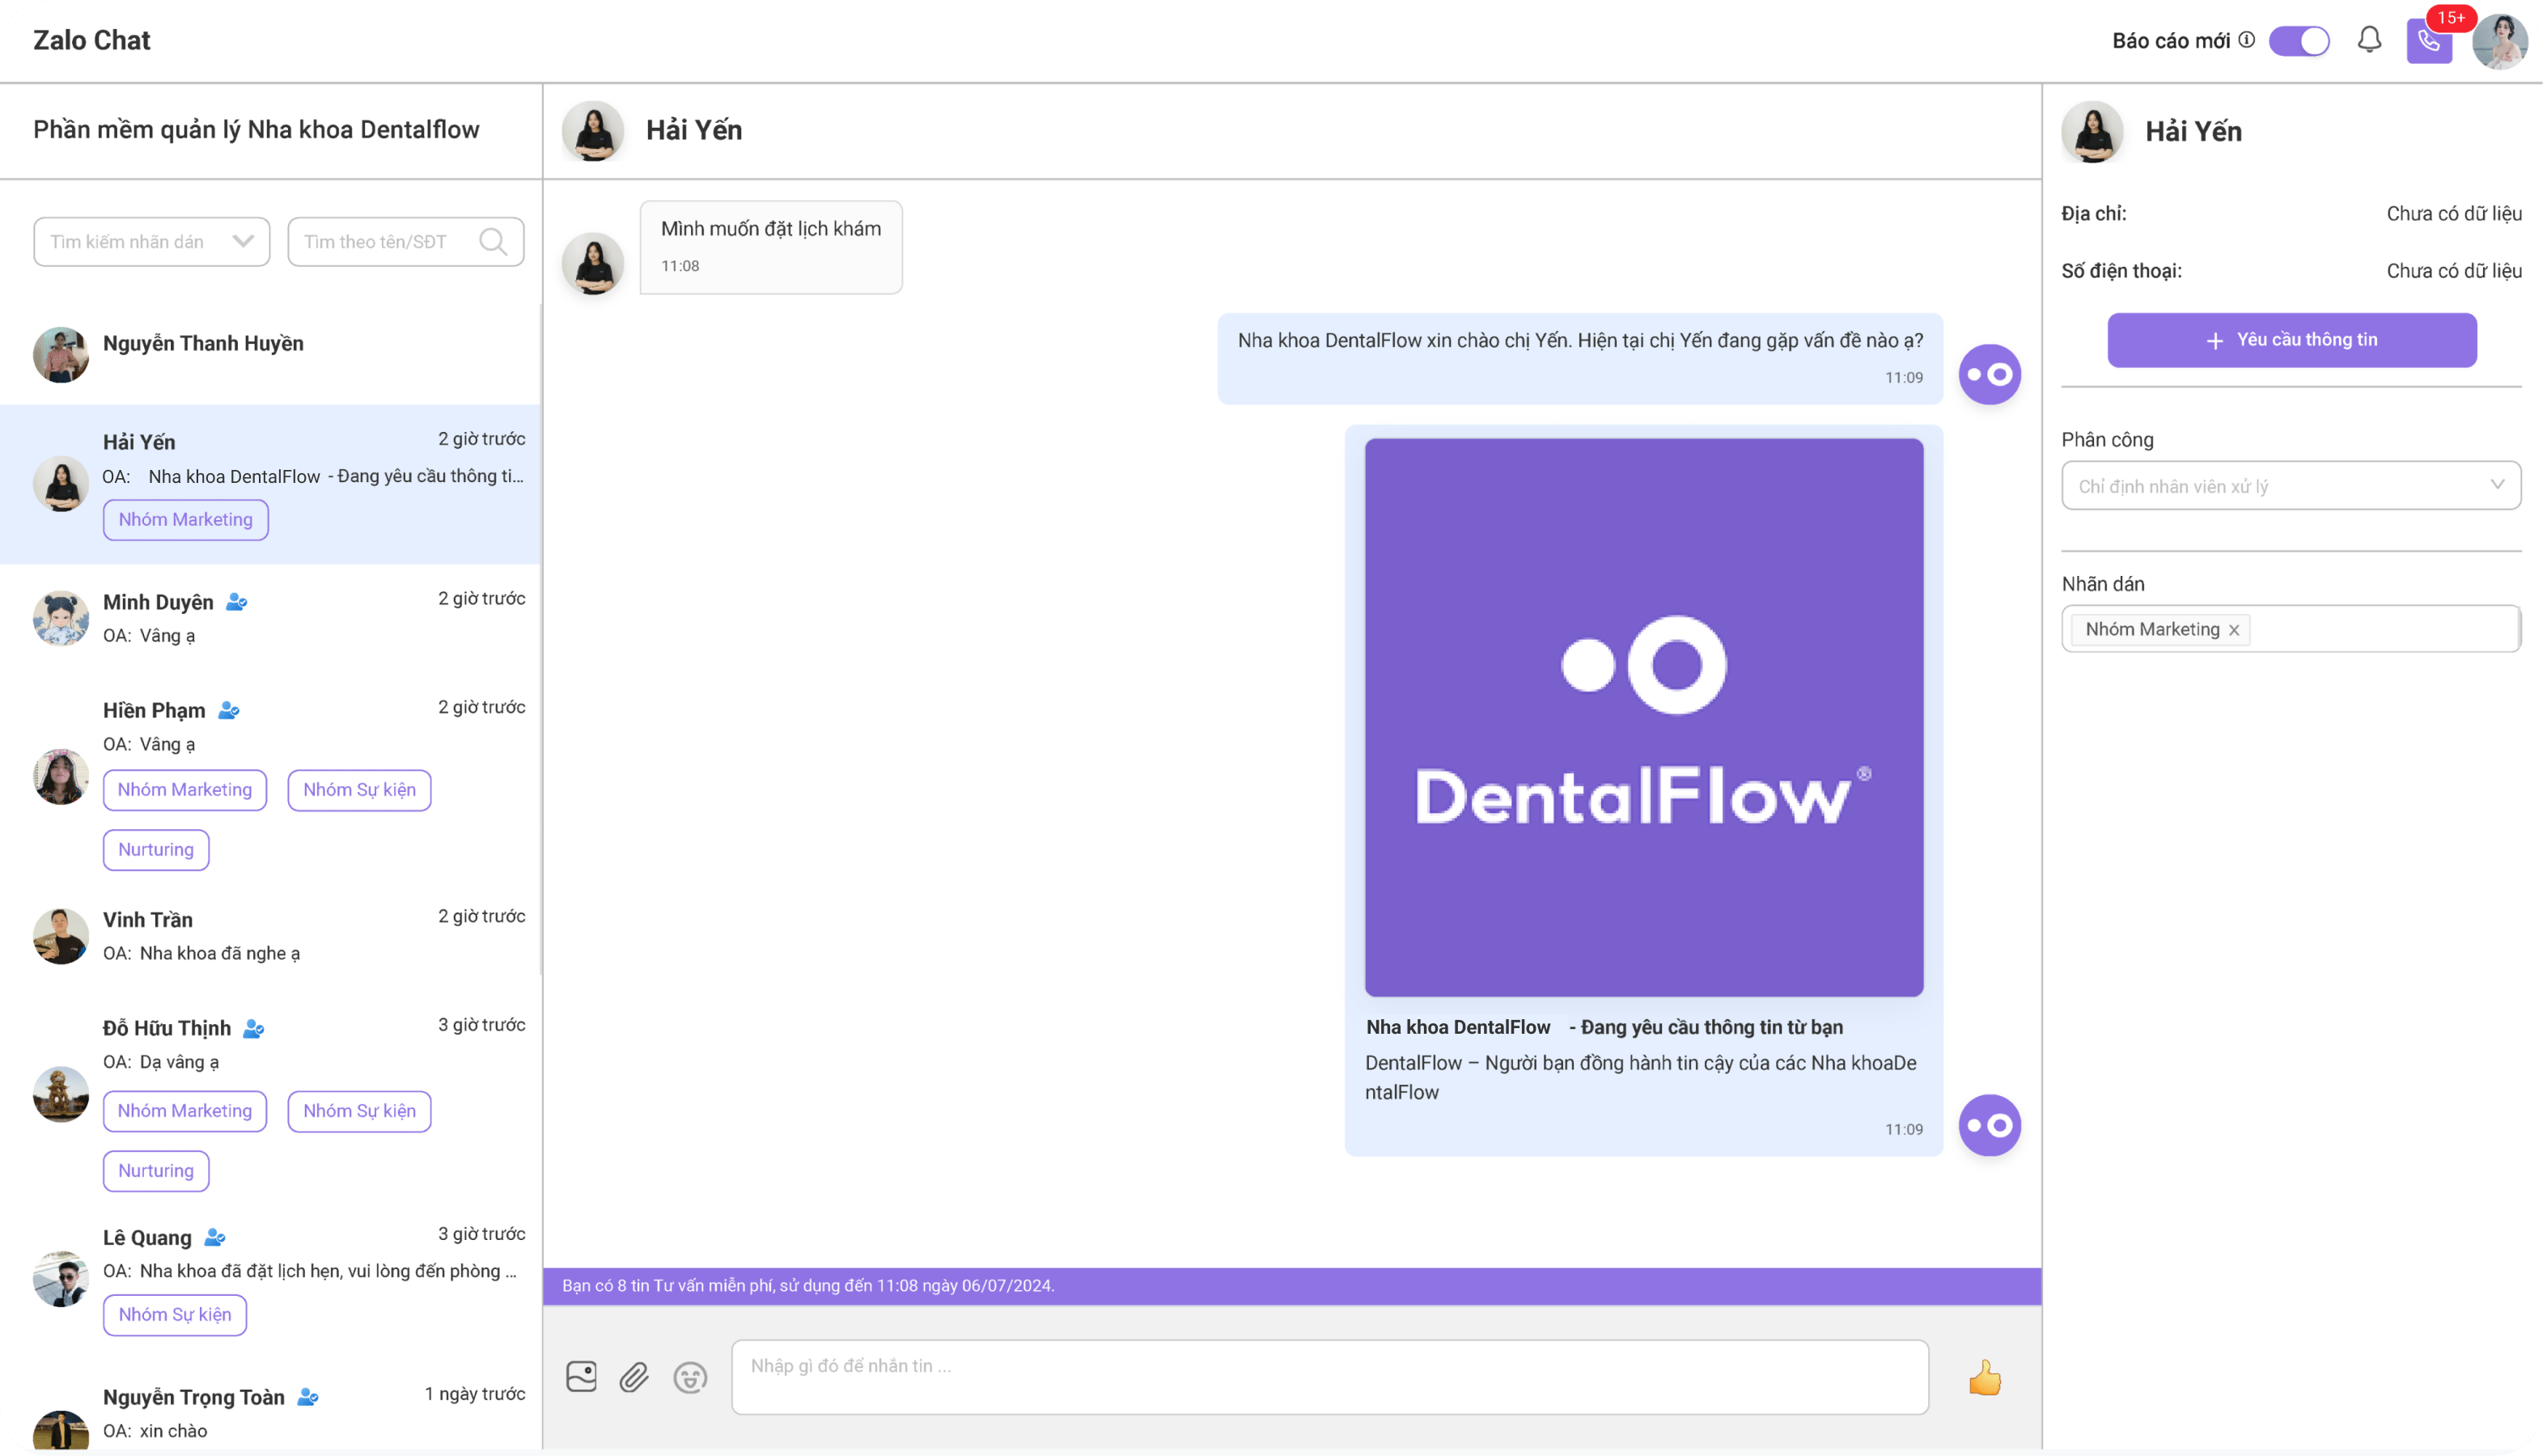Viewport: 2543px width, 1456px height.
Task: Click the DentalFlow OA icon beside image message
Action: [x=1990, y=1125]
